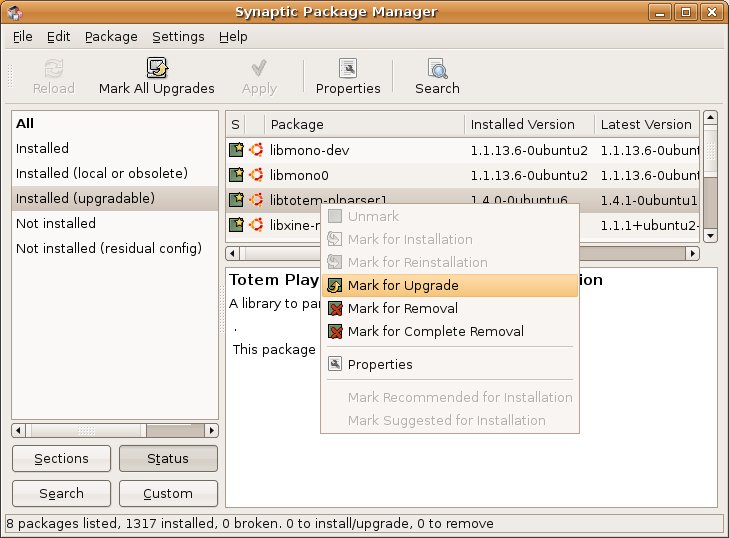The width and height of the screenshot is (729, 538).
Task: Click the Ubuntu logo icon beside libmono0
Action: [x=256, y=175]
